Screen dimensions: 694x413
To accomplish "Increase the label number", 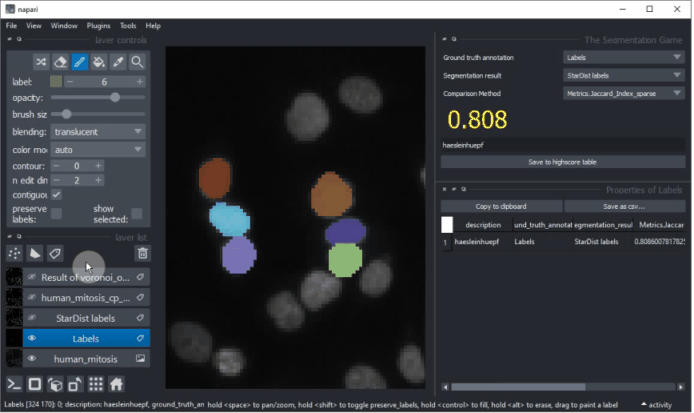I will (x=139, y=82).
